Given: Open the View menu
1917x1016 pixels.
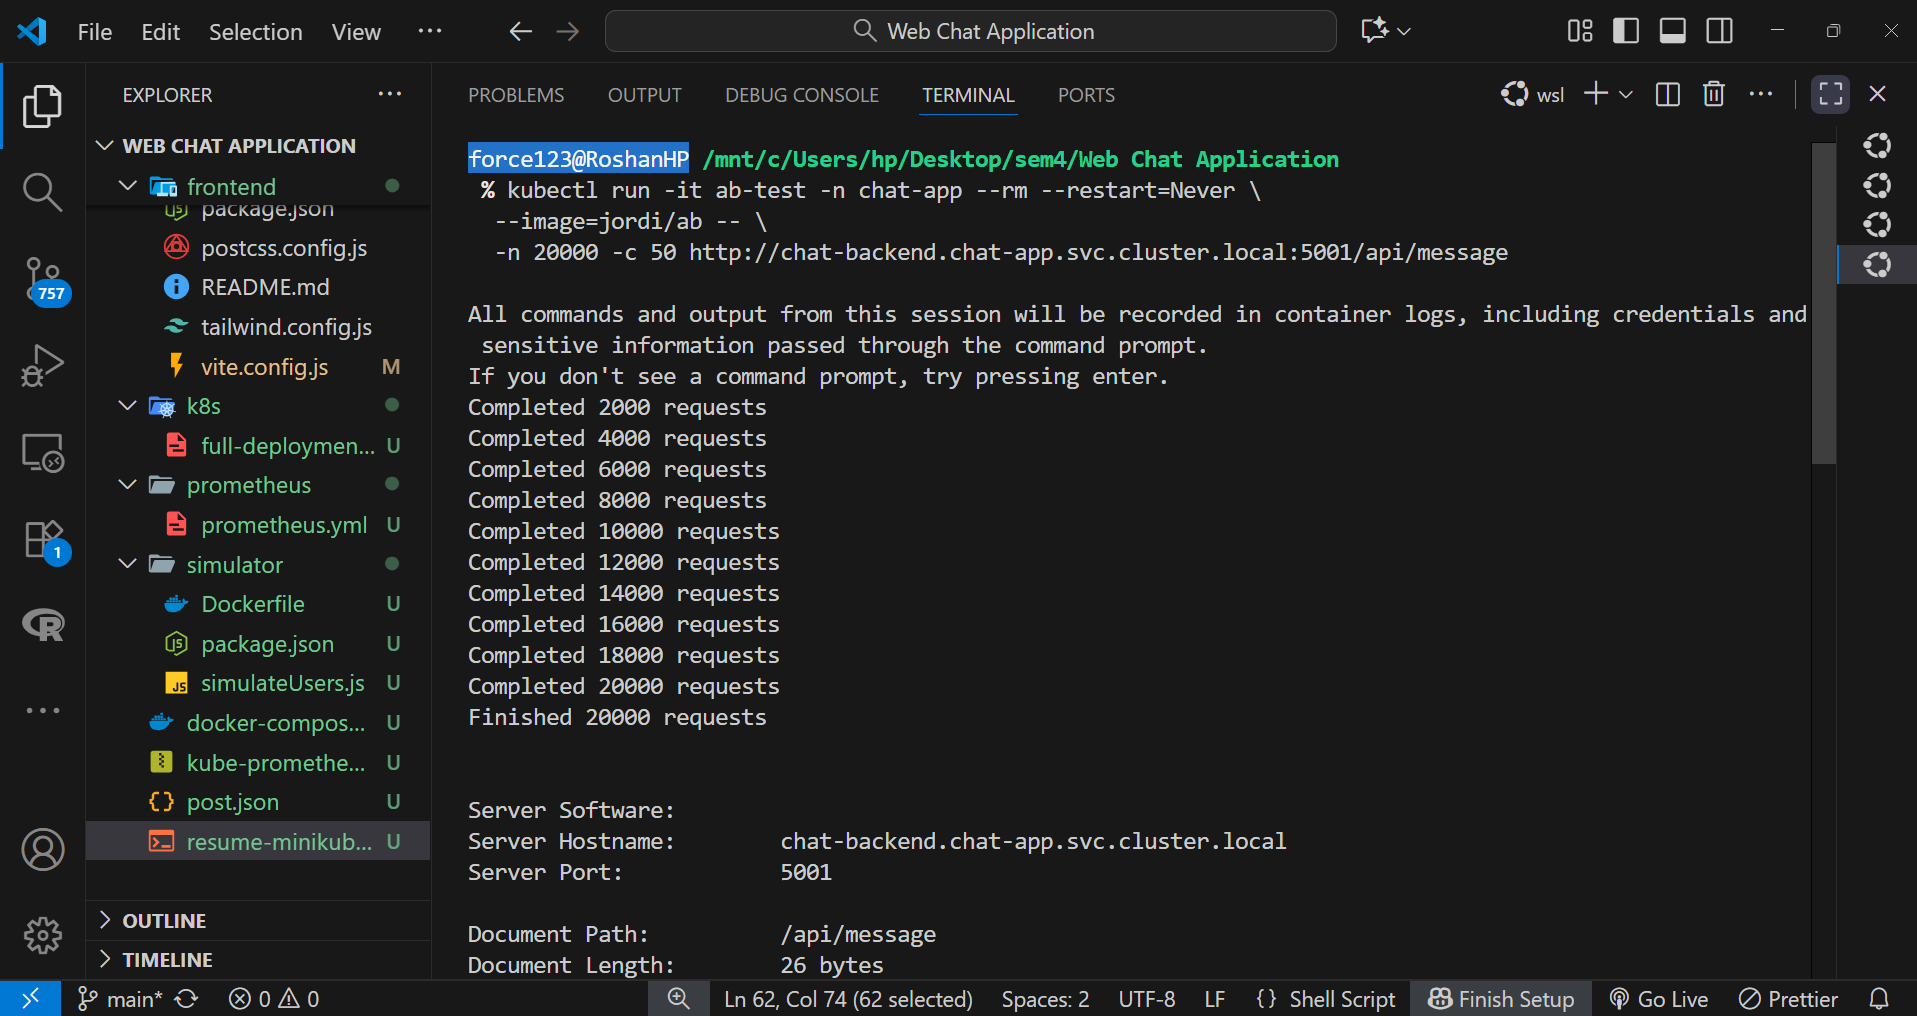Looking at the screenshot, I should pyautogui.click(x=356, y=32).
